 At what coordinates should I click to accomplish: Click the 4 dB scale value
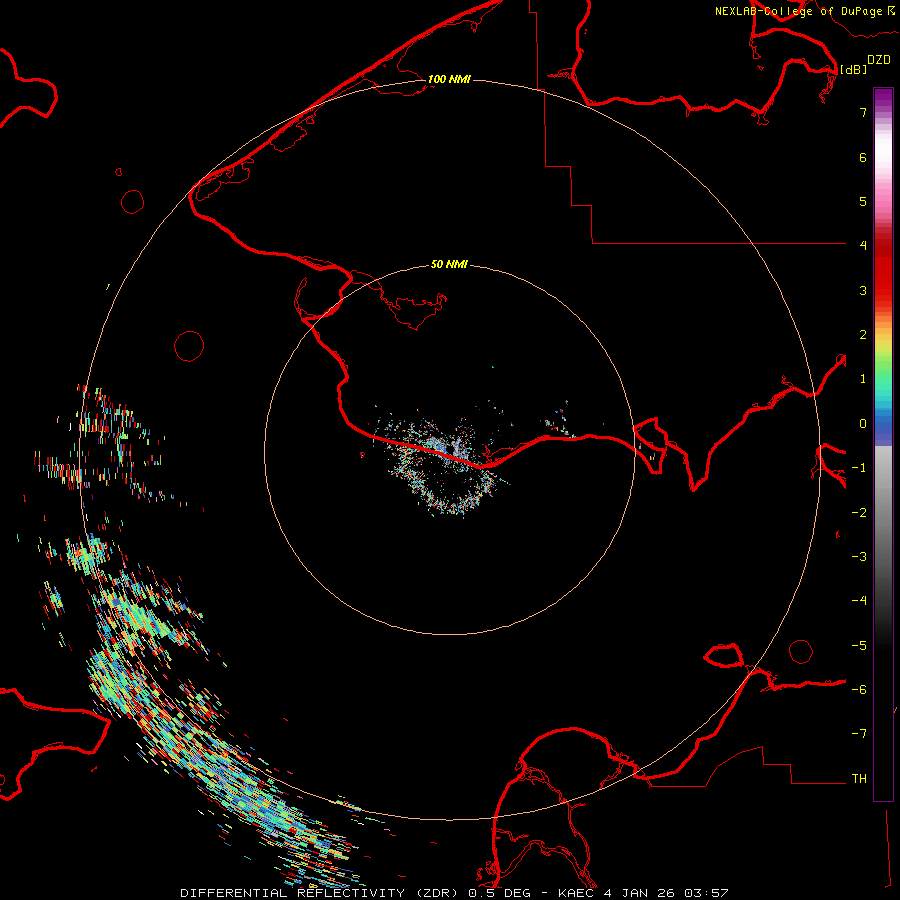(863, 246)
